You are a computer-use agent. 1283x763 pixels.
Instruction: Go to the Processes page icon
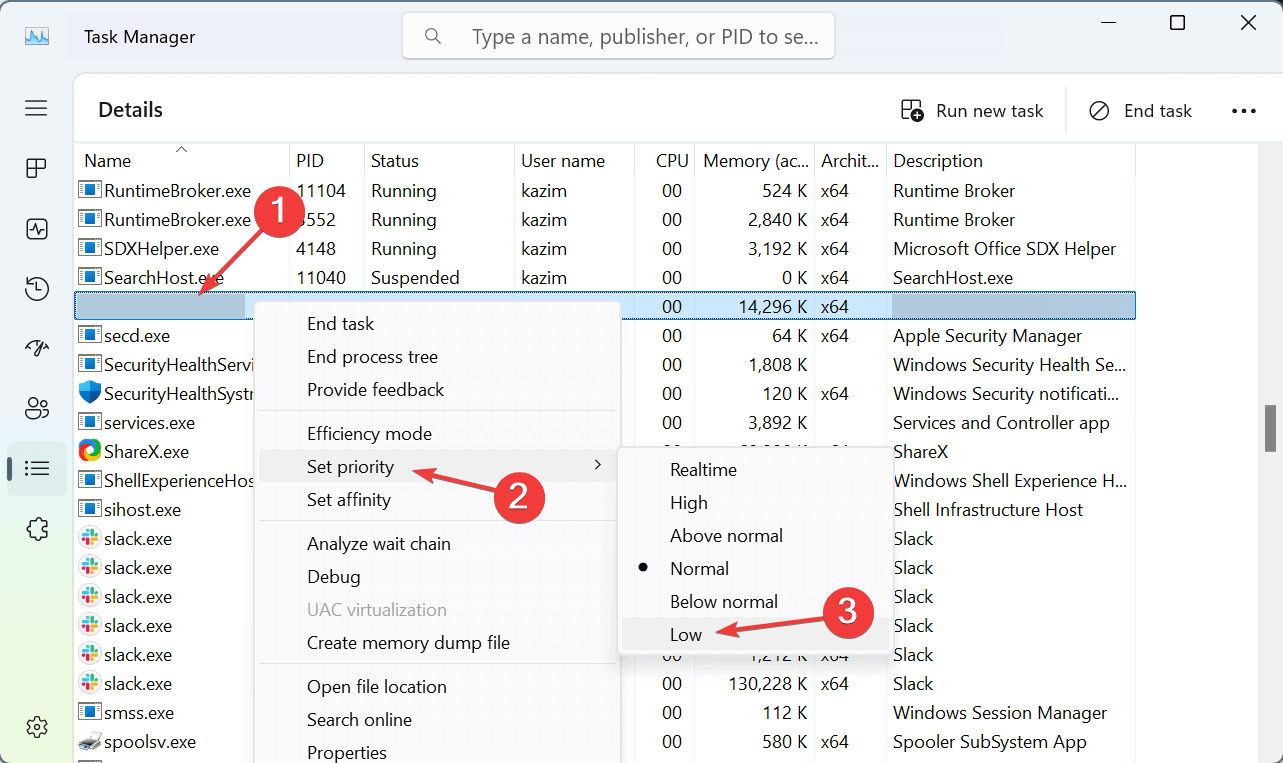click(37, 168)
